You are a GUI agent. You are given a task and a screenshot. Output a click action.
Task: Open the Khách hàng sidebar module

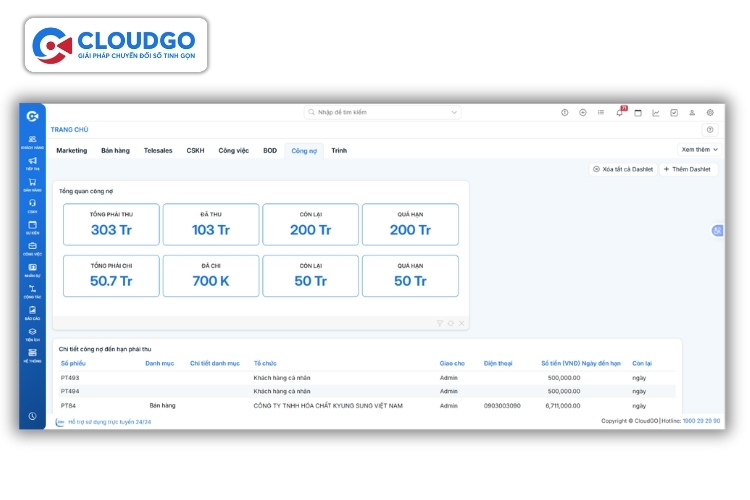pyautogui.click(x=33, y=141)
